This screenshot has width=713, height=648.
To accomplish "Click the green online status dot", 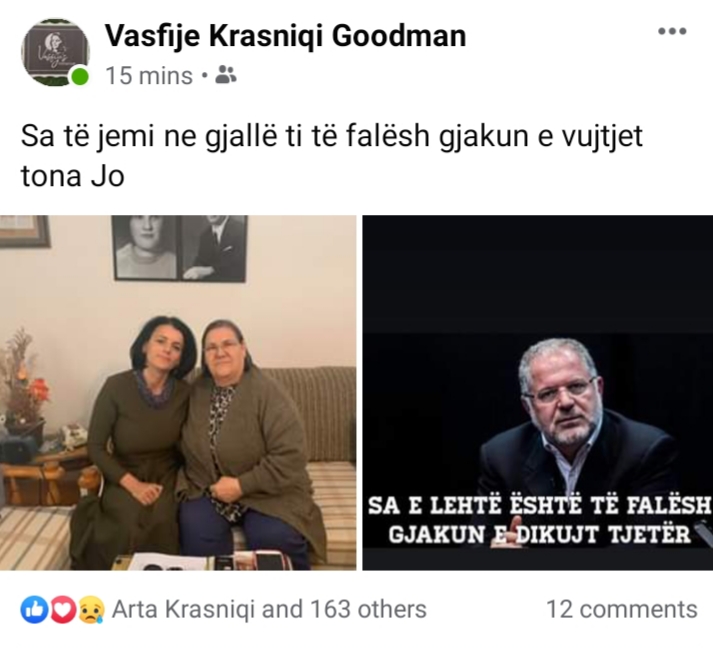I will (x=80, y=75).
